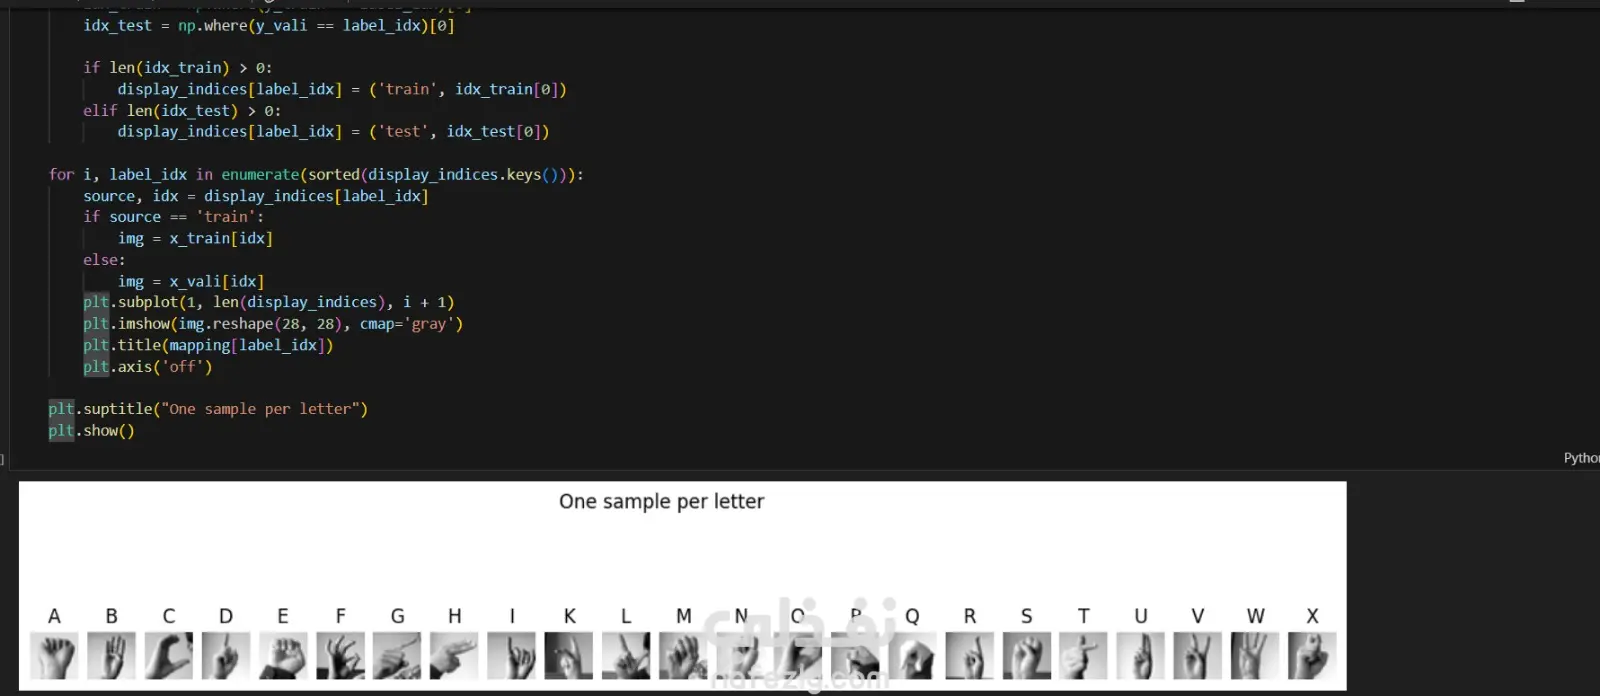Select the hand sign image under H
Viewport: 1600px width, 696px height.
click(454, 656)
